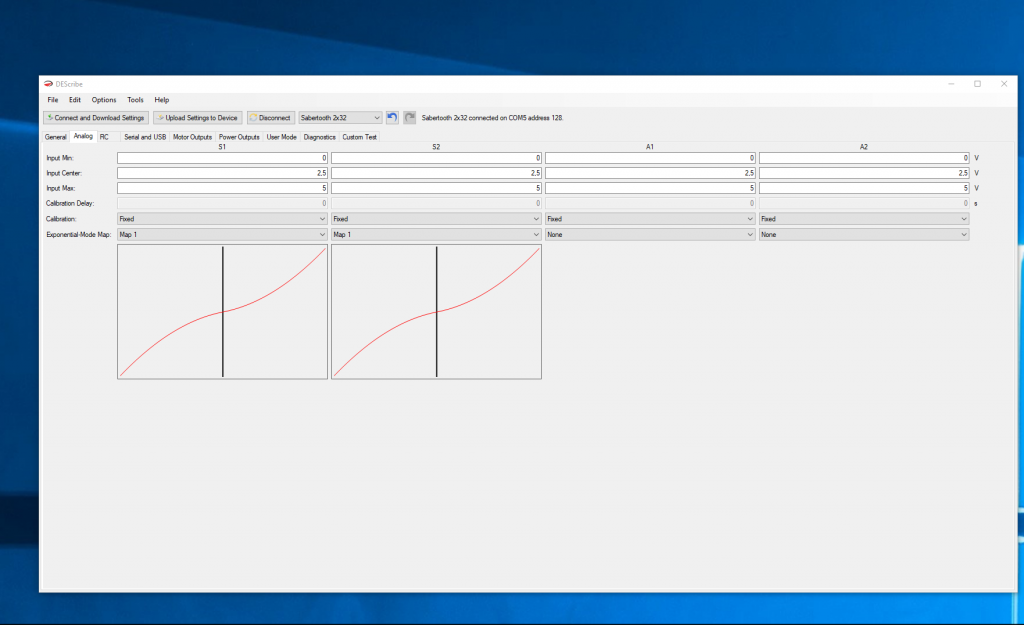Click the A1 Input Center field
The width and height of the screenshot is (1024, 625).
click(650, 173)
